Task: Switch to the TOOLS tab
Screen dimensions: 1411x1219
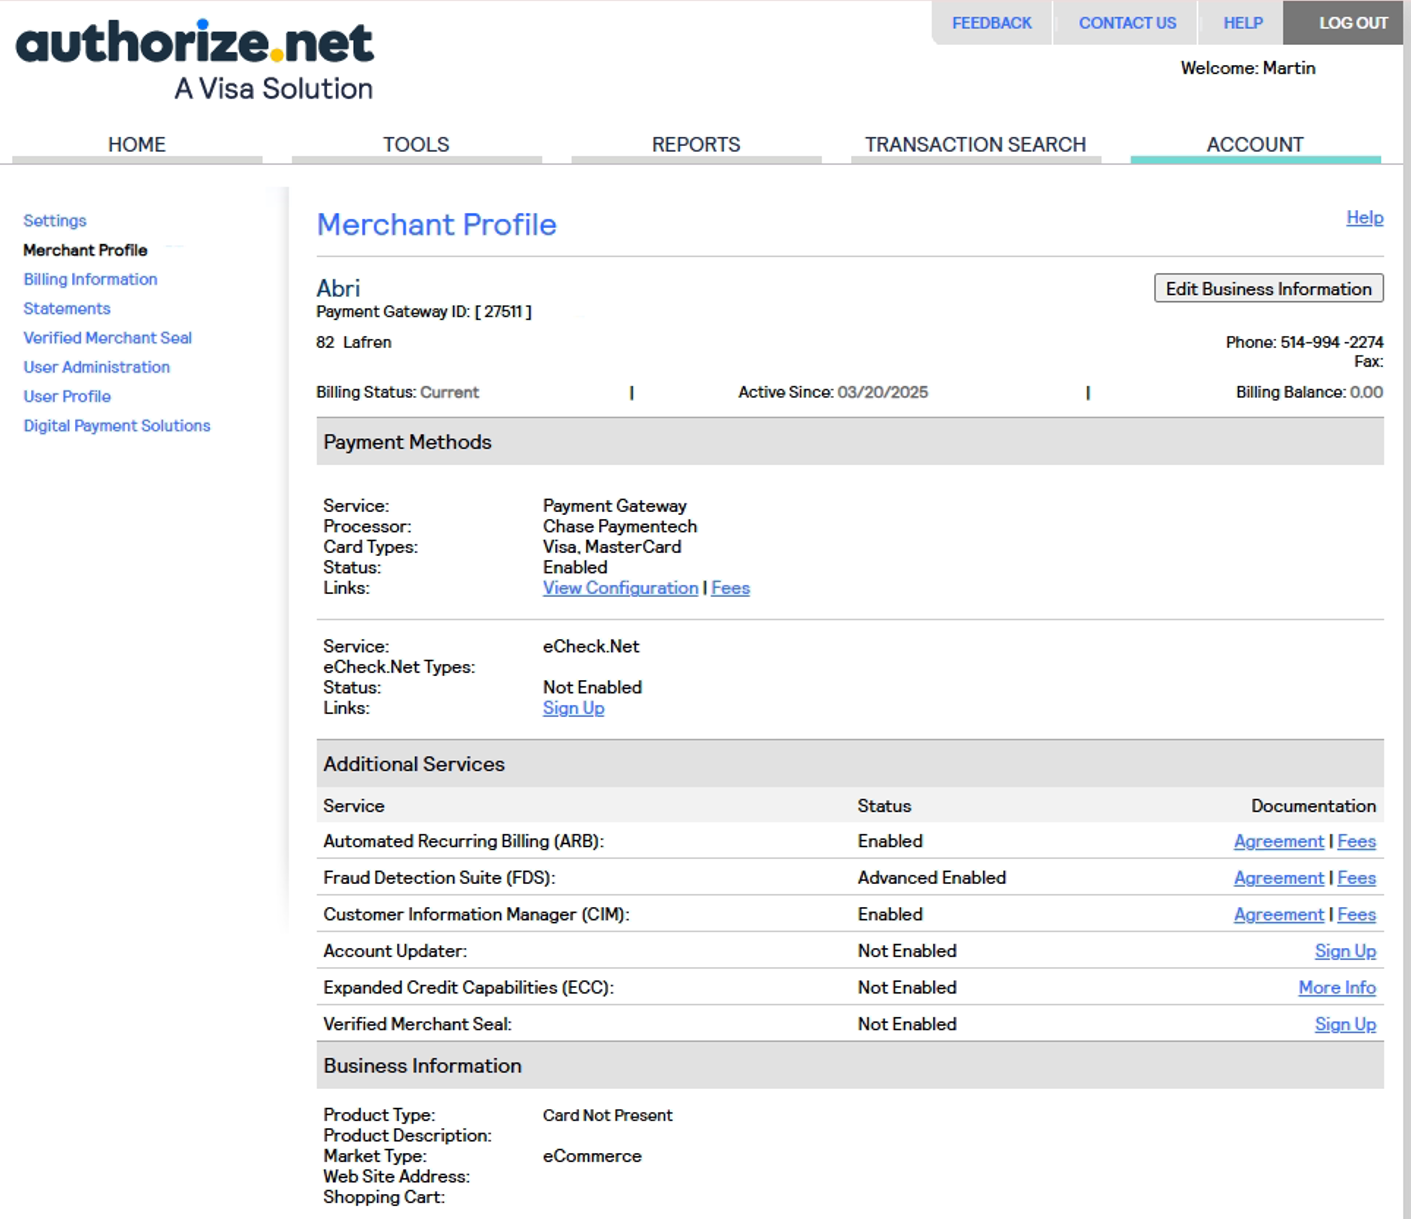Action: 416,144
